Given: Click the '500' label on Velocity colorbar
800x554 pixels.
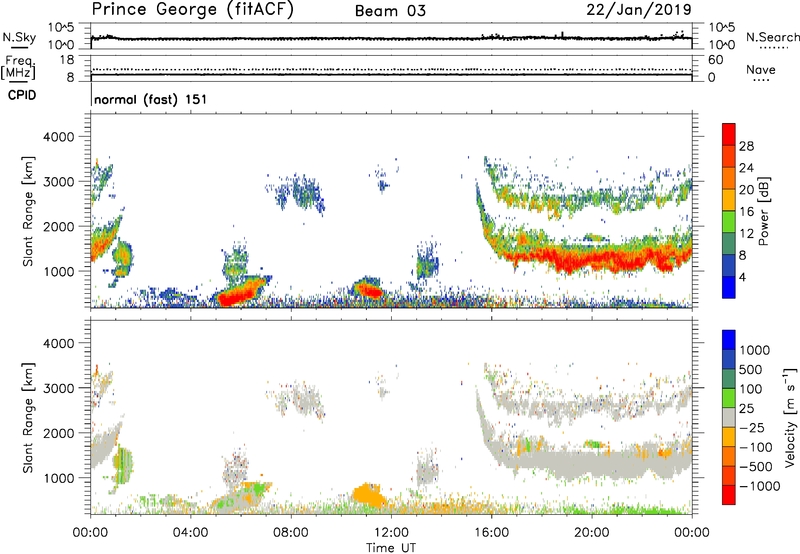Looking at the screenshot, I should pos(750,370).
